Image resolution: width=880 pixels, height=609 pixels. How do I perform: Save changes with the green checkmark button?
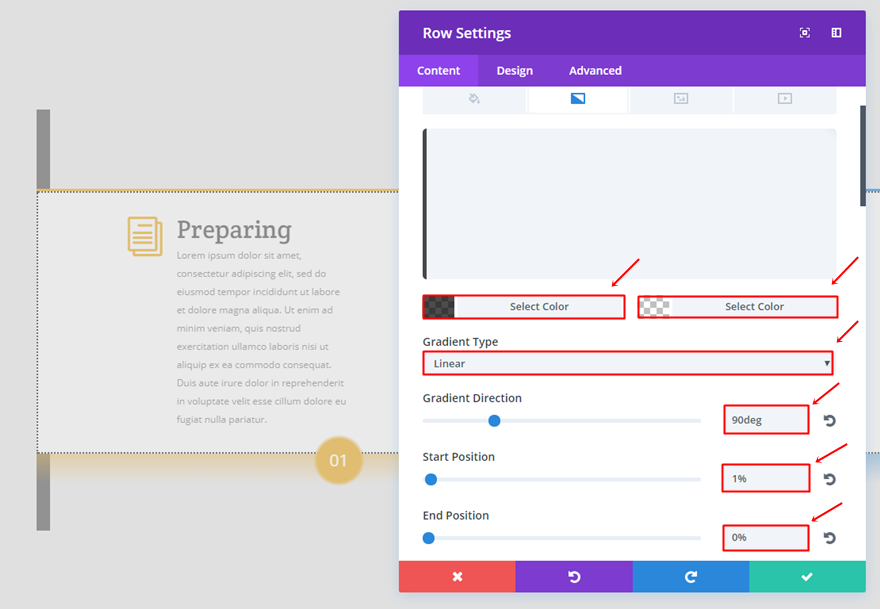(x=807, y=576)
